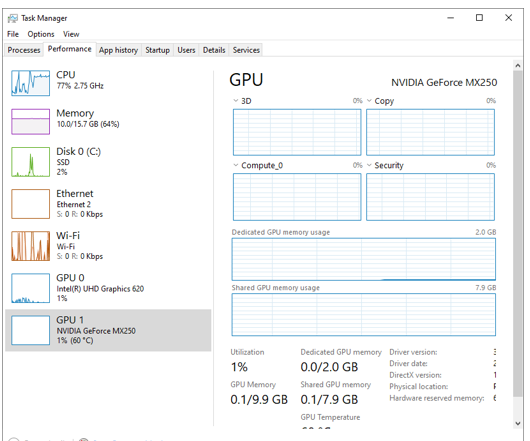
Task: Click the scrollbar down arrow
Action: (x=518, y=423)
